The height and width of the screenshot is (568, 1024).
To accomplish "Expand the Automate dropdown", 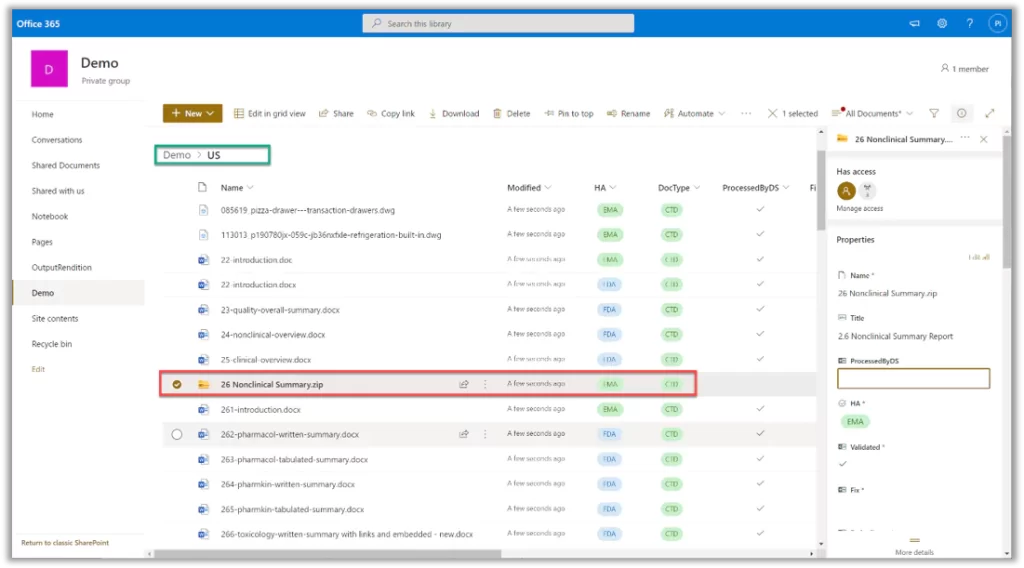I will [x=694, y=114].
